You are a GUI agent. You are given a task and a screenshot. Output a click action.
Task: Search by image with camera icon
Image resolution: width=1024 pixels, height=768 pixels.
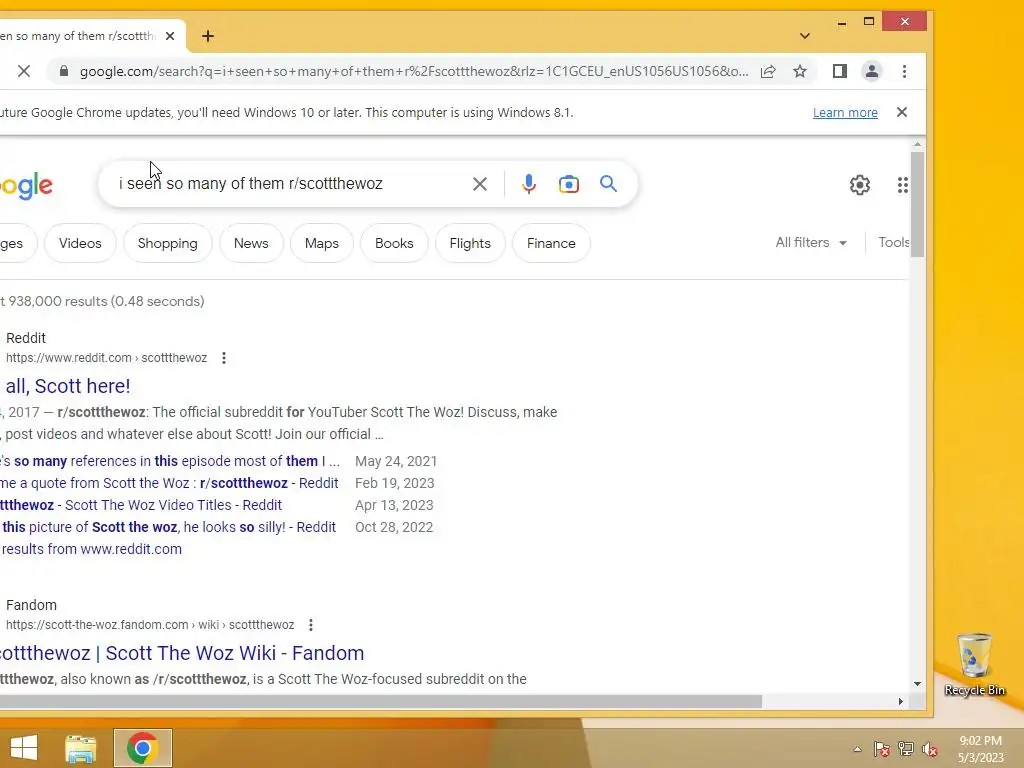pos(569,184)
